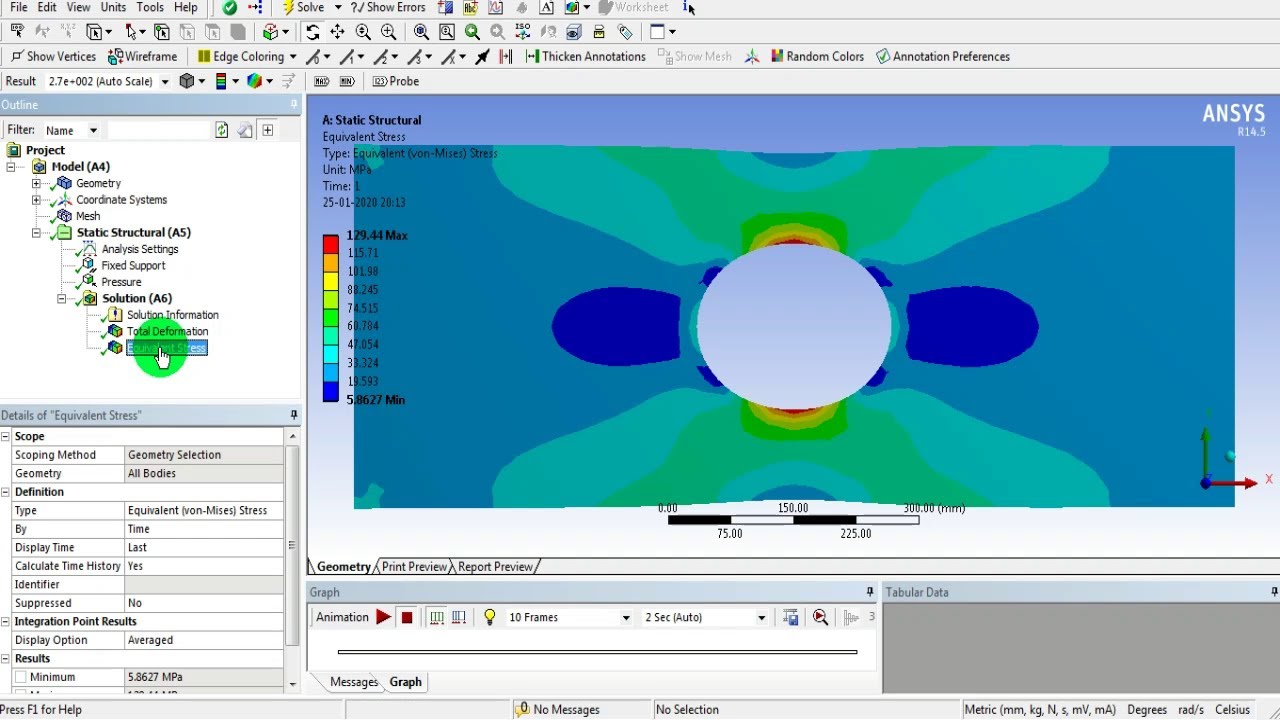Pin the Tabular Data panel

tap(1274, 593)
